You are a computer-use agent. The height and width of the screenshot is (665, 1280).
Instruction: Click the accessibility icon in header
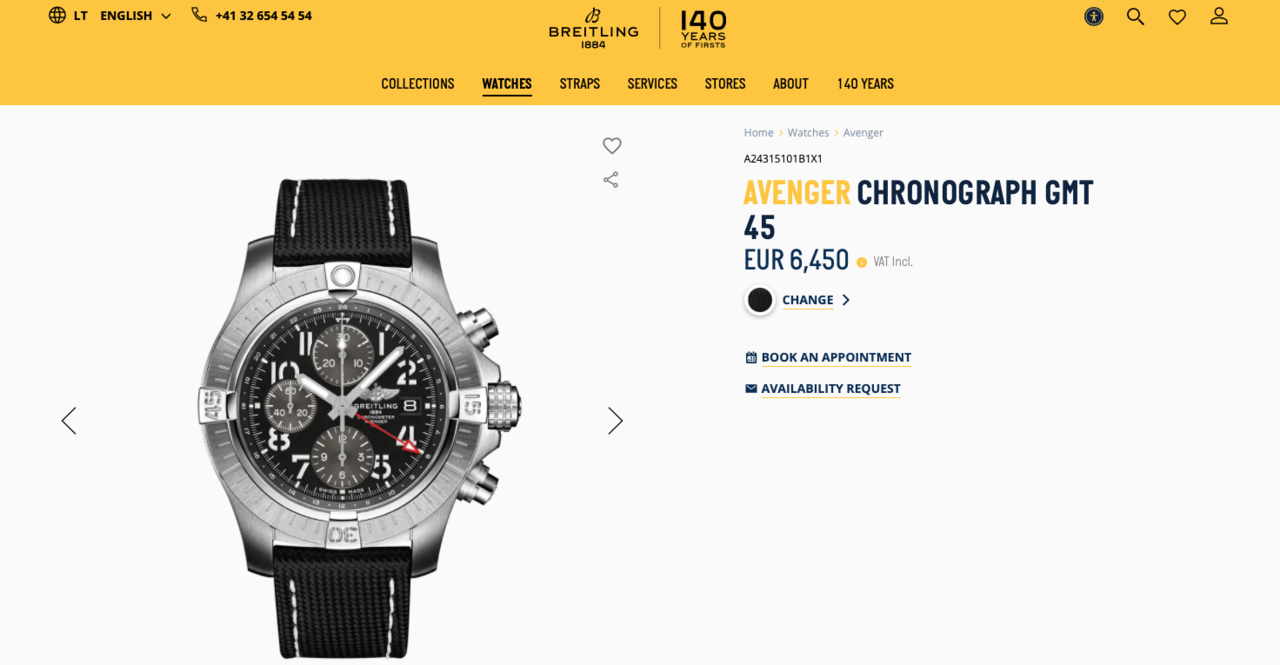(x=1094, y=16)
